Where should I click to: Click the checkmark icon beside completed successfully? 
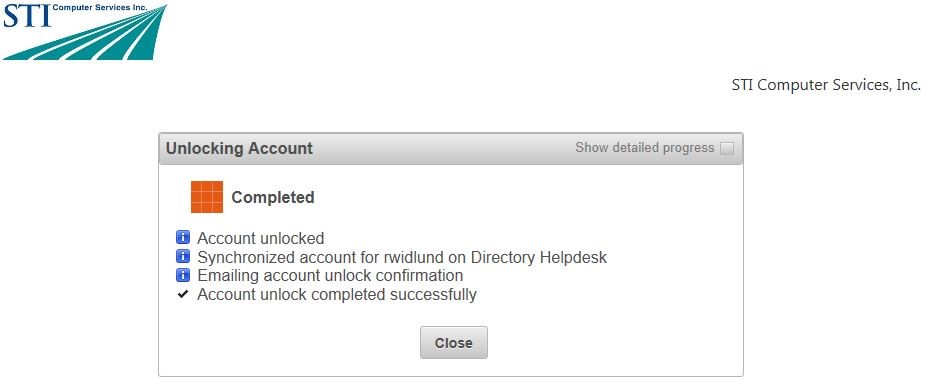183,294
